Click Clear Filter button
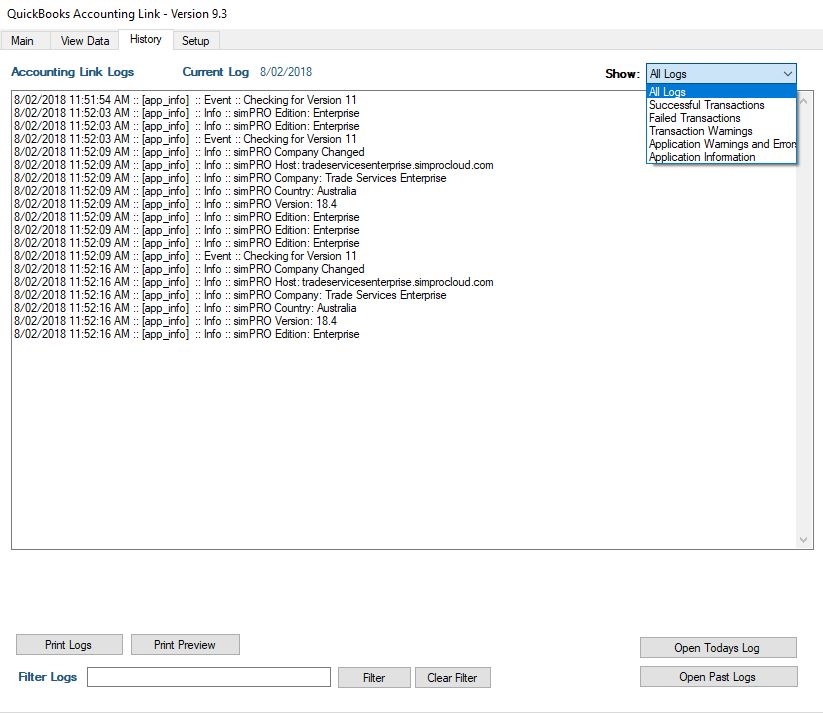823x713 pixels. (x=452, y=678)
